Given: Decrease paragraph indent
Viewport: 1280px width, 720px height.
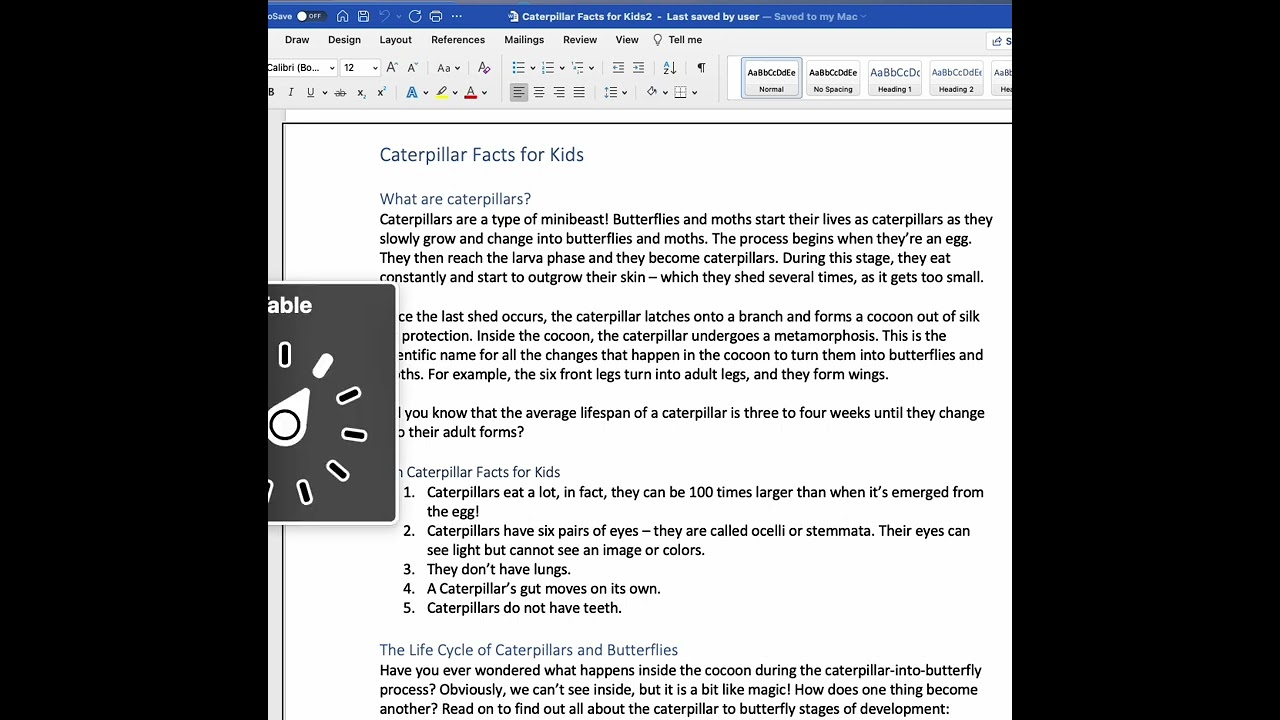Looking at the screenshot, I should tap(618, 68).
